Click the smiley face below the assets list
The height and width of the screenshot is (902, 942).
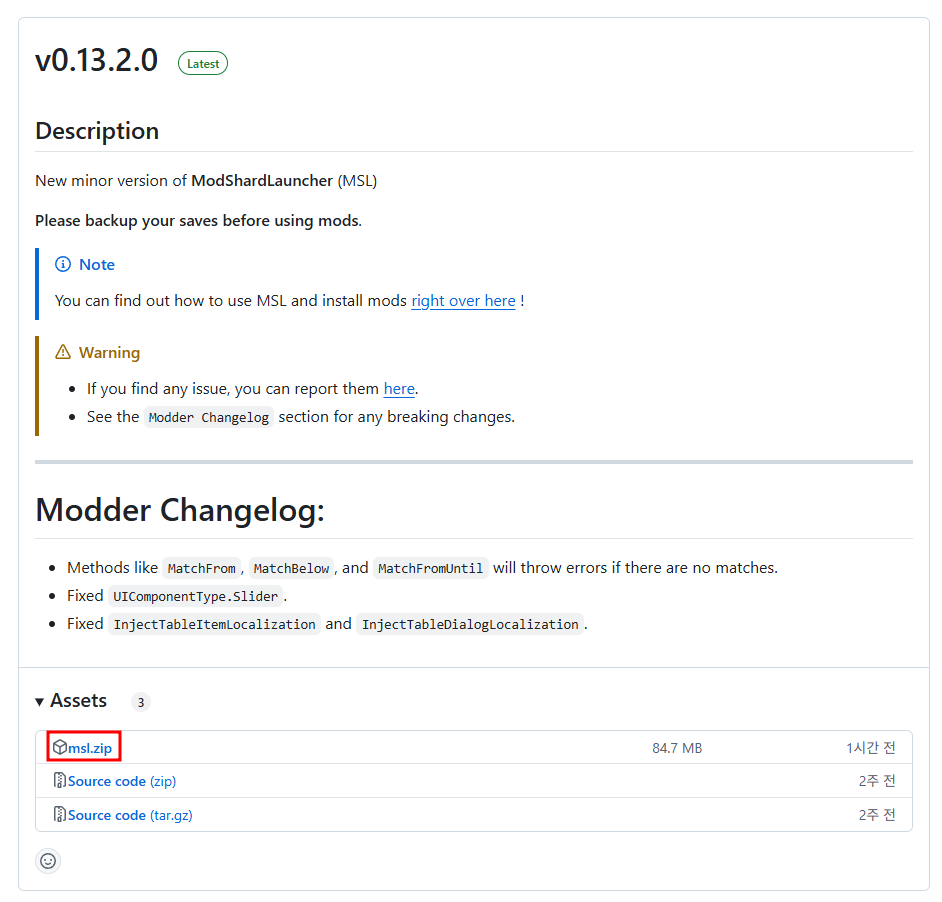[x=47, y=860]
